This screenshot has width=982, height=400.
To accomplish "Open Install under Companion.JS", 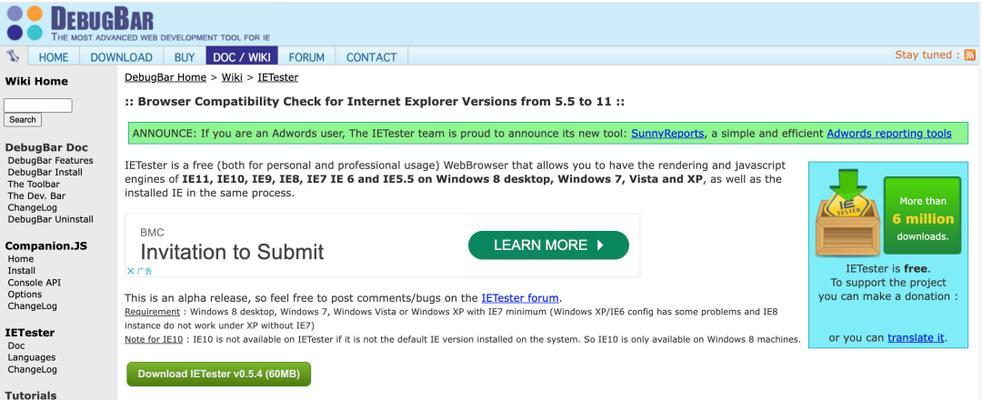I will click(x=21, y=270).
